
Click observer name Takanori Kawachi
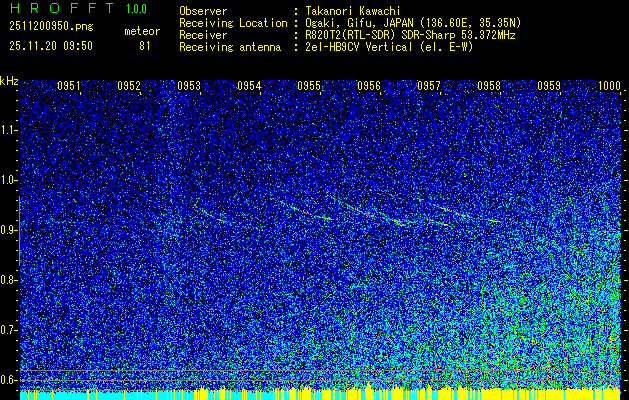tap(353, 11)
